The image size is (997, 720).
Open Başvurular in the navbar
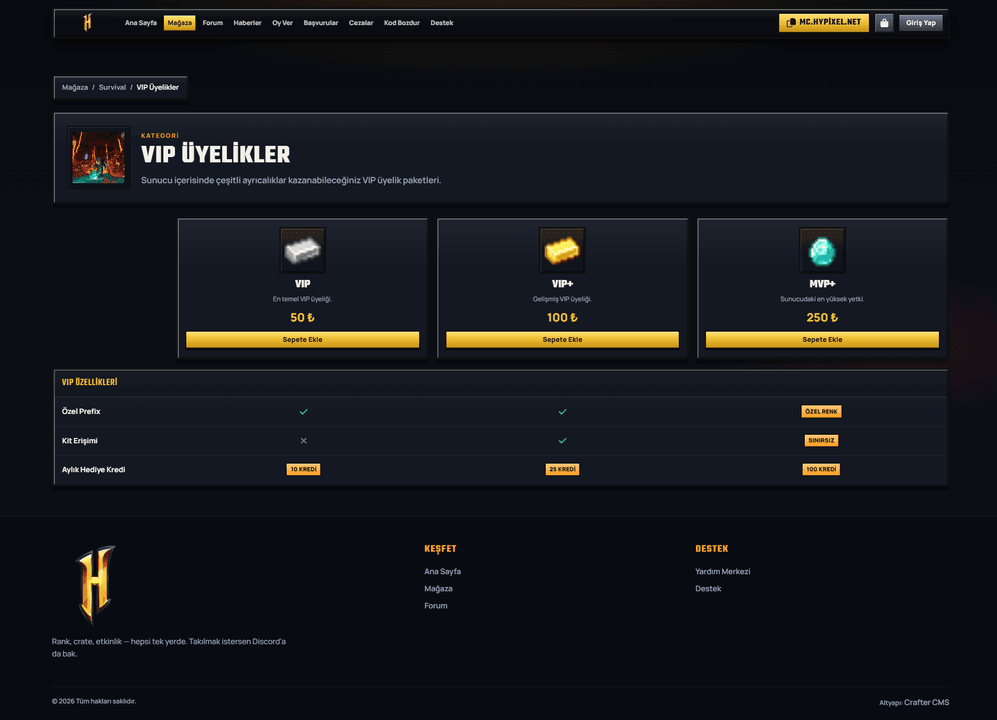pos(320,23)
